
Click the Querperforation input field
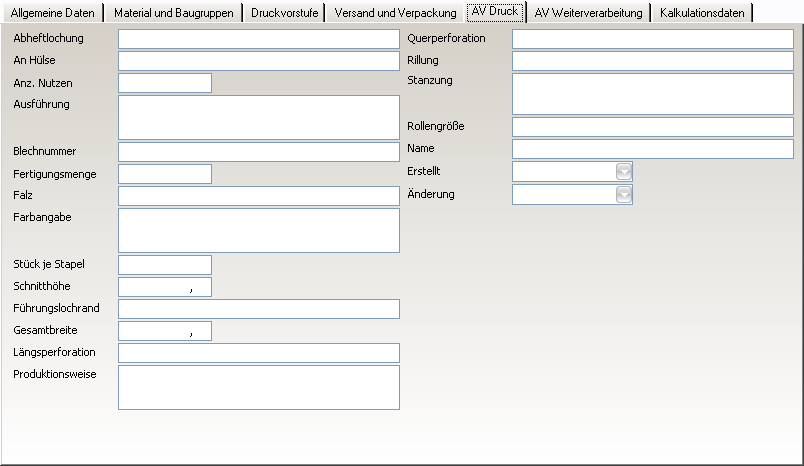652,39
